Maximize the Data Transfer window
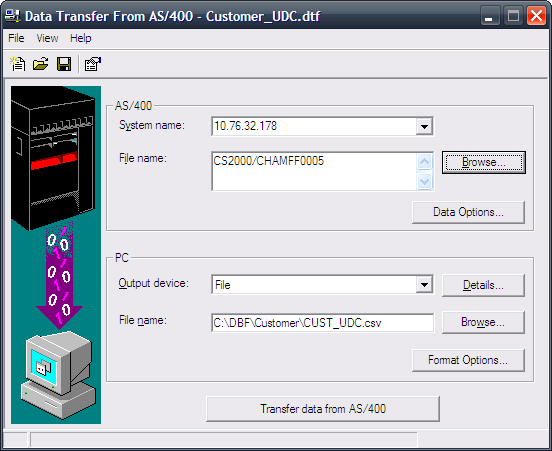This screenshot has width=552, height=451. [x=513, y=16]
